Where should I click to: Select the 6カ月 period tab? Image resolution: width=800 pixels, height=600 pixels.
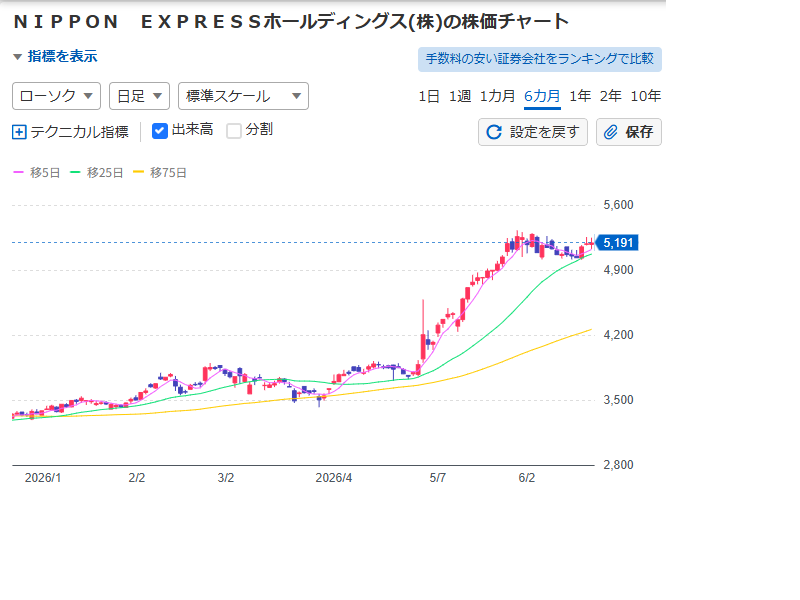point(542,96)
